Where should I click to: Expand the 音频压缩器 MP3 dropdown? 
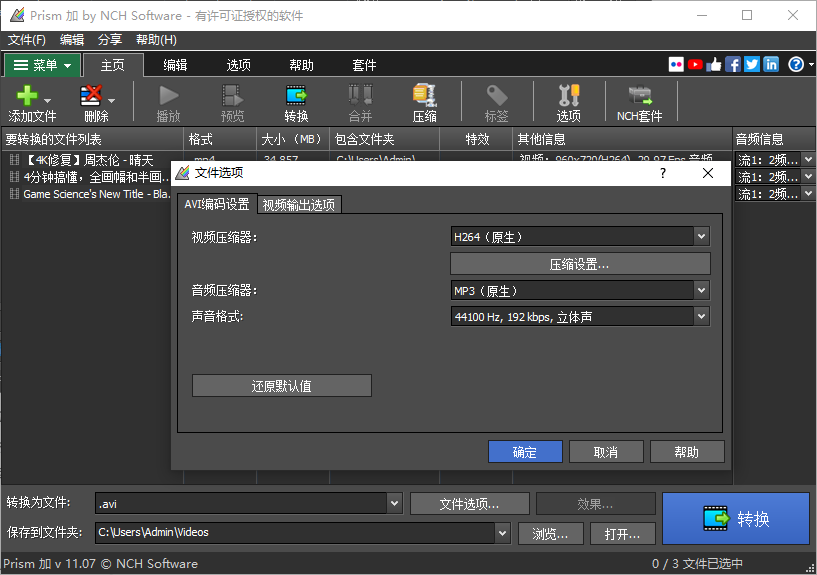coord(701,290)
